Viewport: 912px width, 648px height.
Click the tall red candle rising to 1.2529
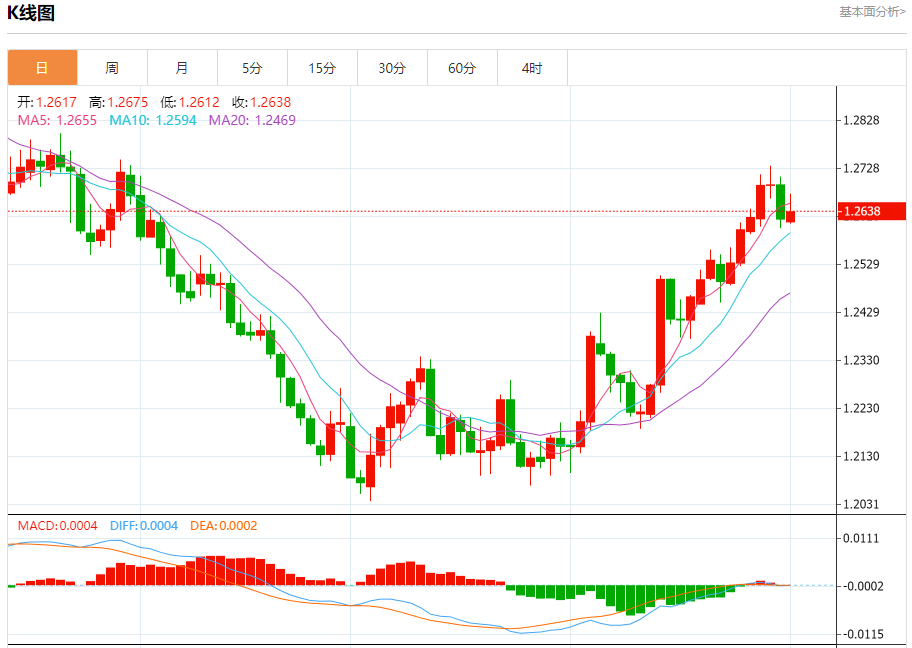(x=661, y=332)
